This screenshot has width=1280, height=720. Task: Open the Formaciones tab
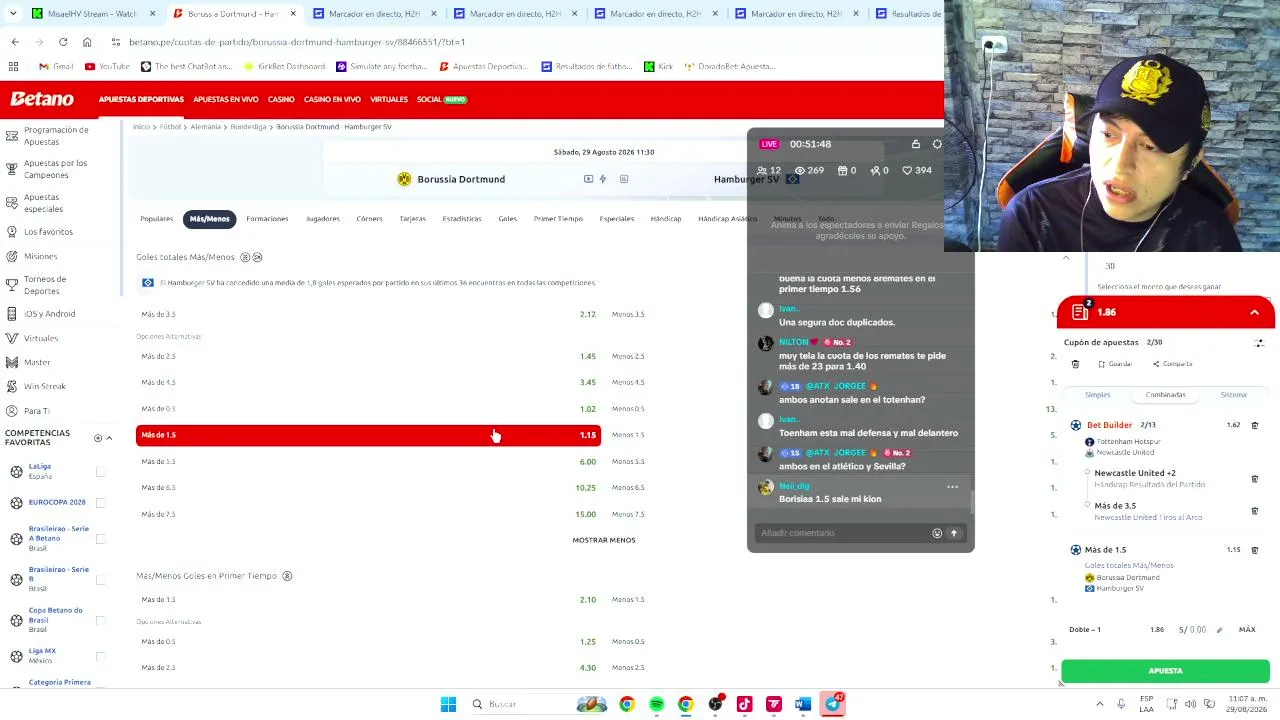267,219
